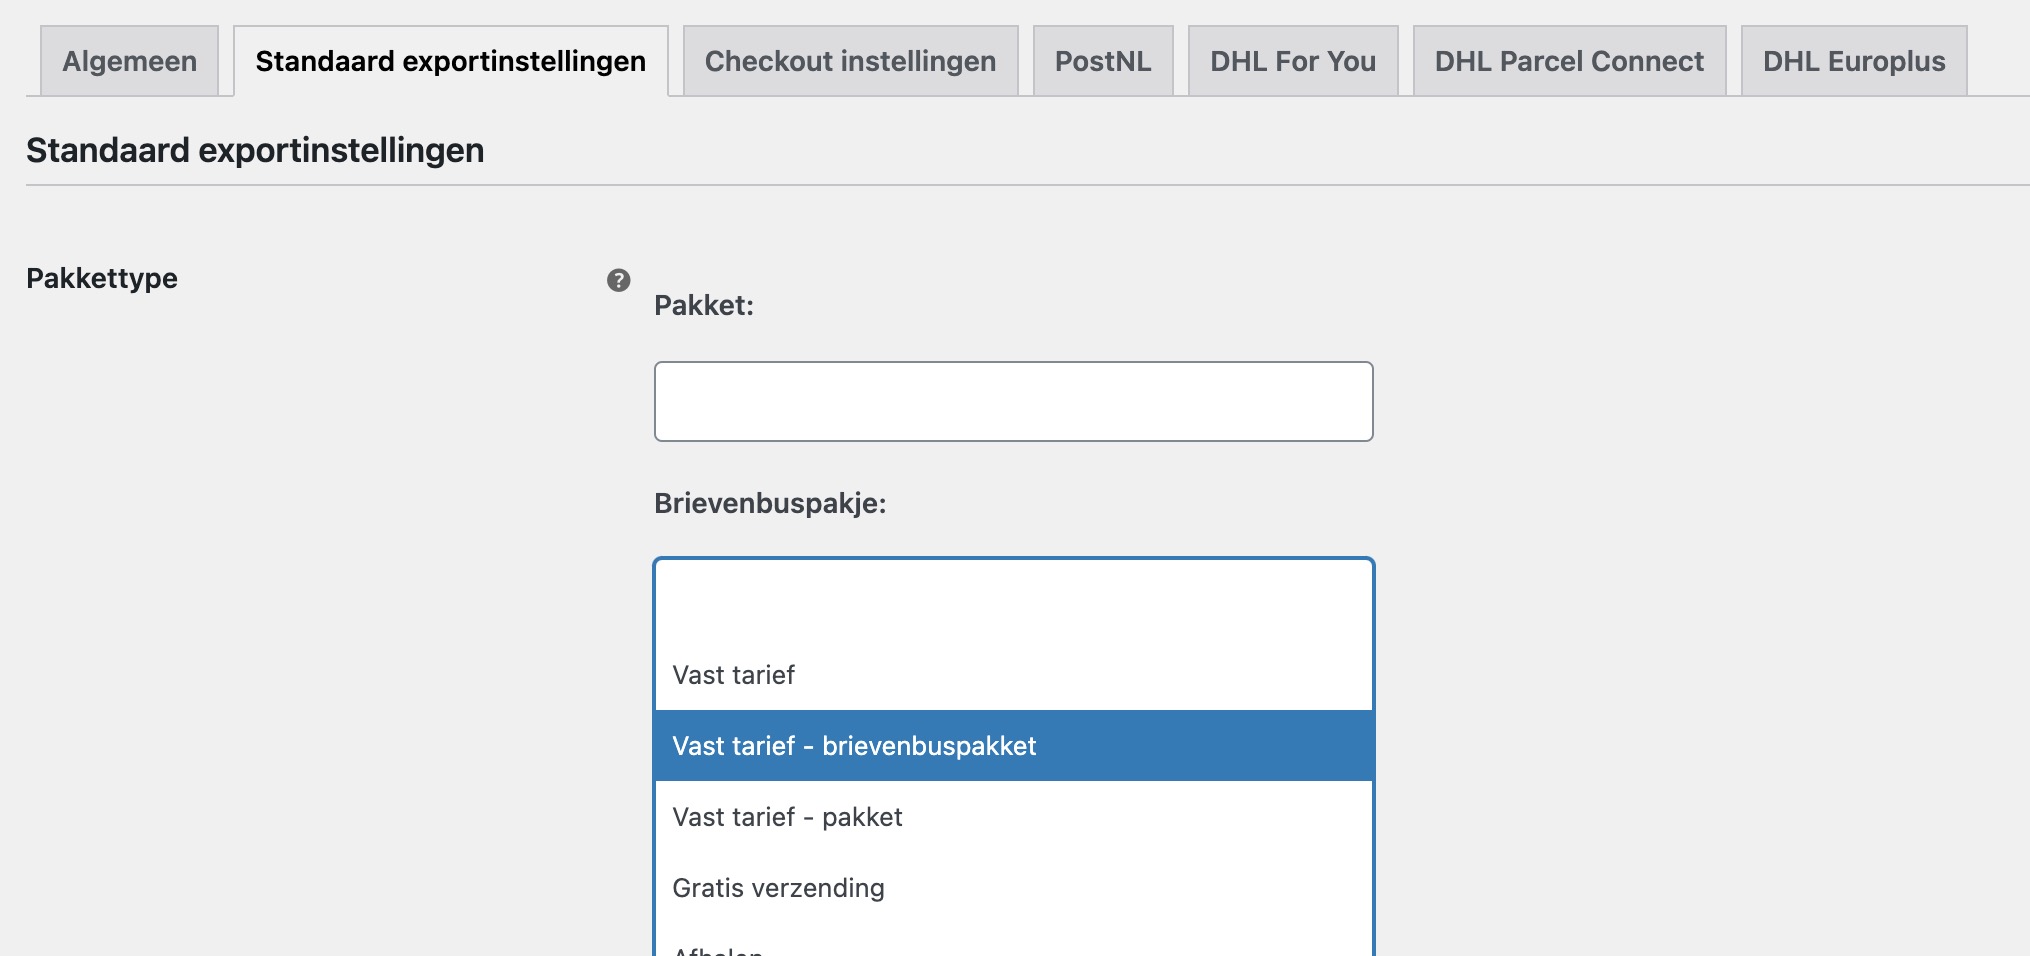This screenshot has width=2030, height=956.
Task: Open the Pakkettype help tooltip icon
Action: coord(619,281)
